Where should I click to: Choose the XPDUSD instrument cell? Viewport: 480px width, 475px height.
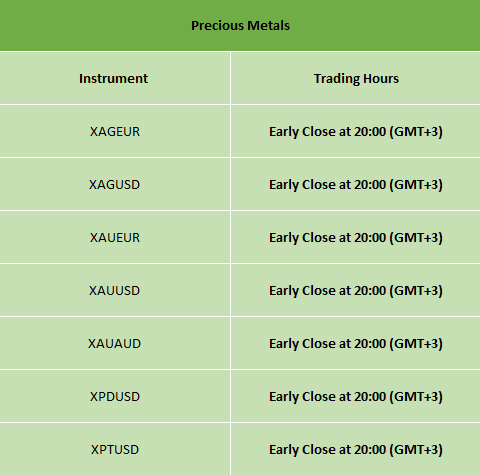tap(115, 396)
